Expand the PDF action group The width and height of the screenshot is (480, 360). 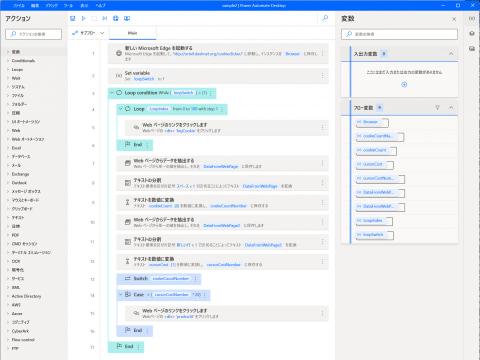click(x=8, y=235)
